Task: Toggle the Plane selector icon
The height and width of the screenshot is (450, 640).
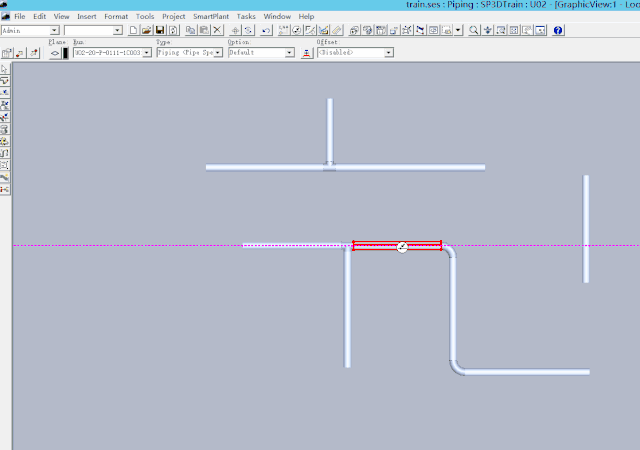Action: pyautogui.click(x=55, y=53)
